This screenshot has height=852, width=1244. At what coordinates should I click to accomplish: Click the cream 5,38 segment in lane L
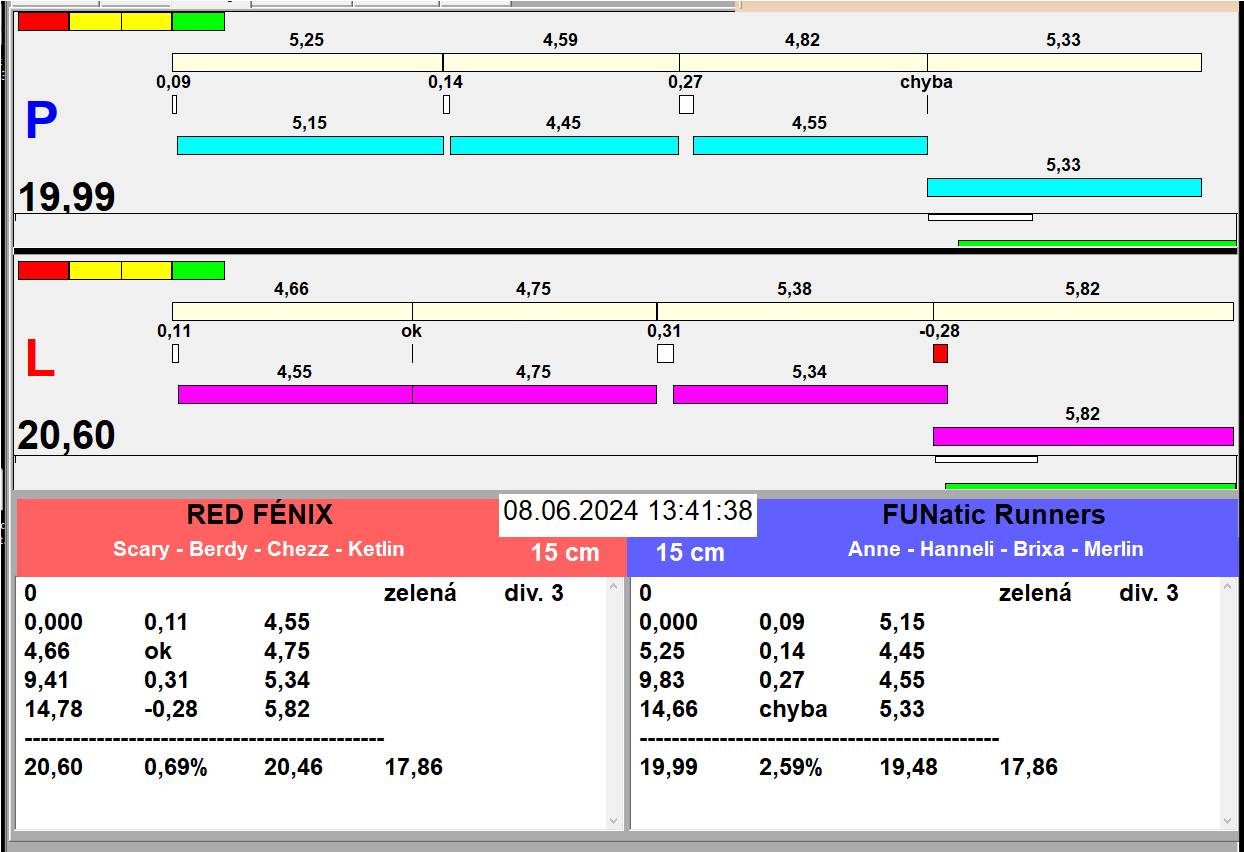click(x=795, y=311)
